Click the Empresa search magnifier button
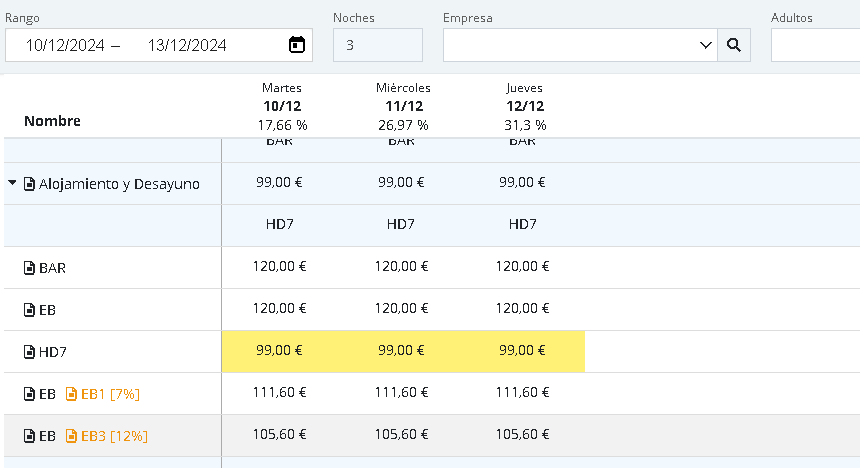The width and height of the screenshot is (860, 468). (x=734, y=45)
